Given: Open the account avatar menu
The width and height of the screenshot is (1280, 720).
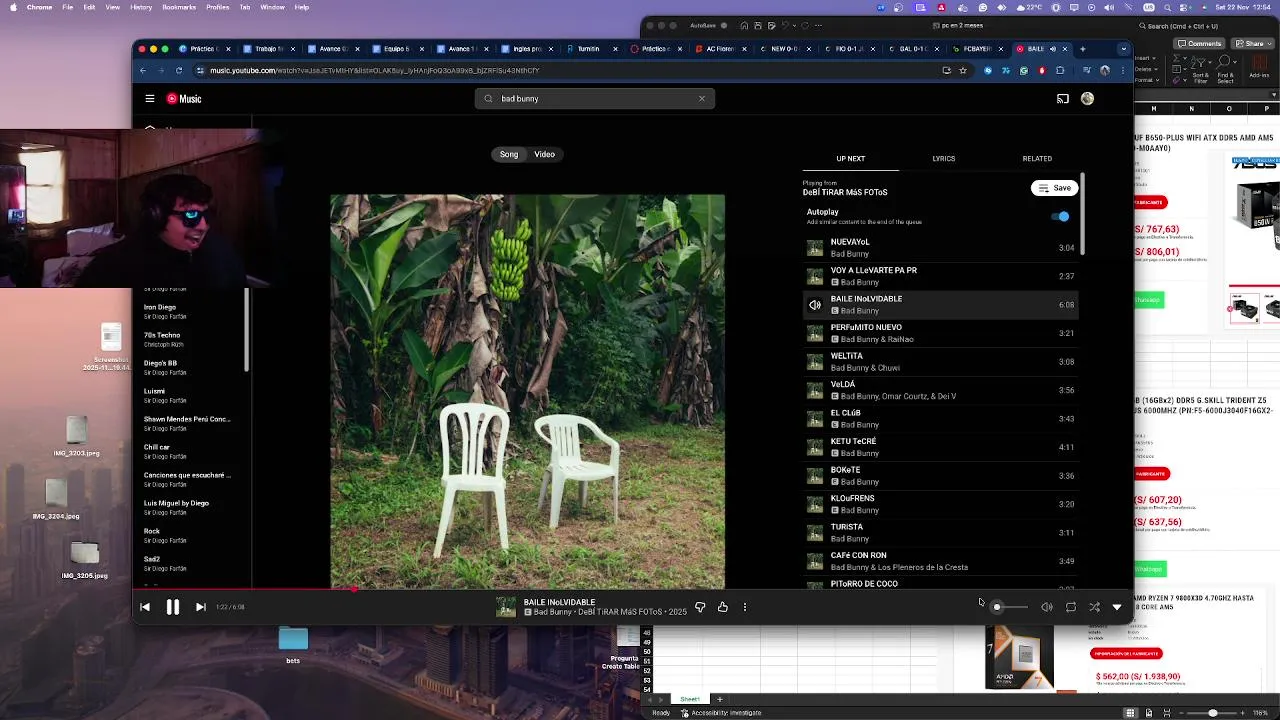Looking at the screenshot, I should click(x=1087, y=98).
